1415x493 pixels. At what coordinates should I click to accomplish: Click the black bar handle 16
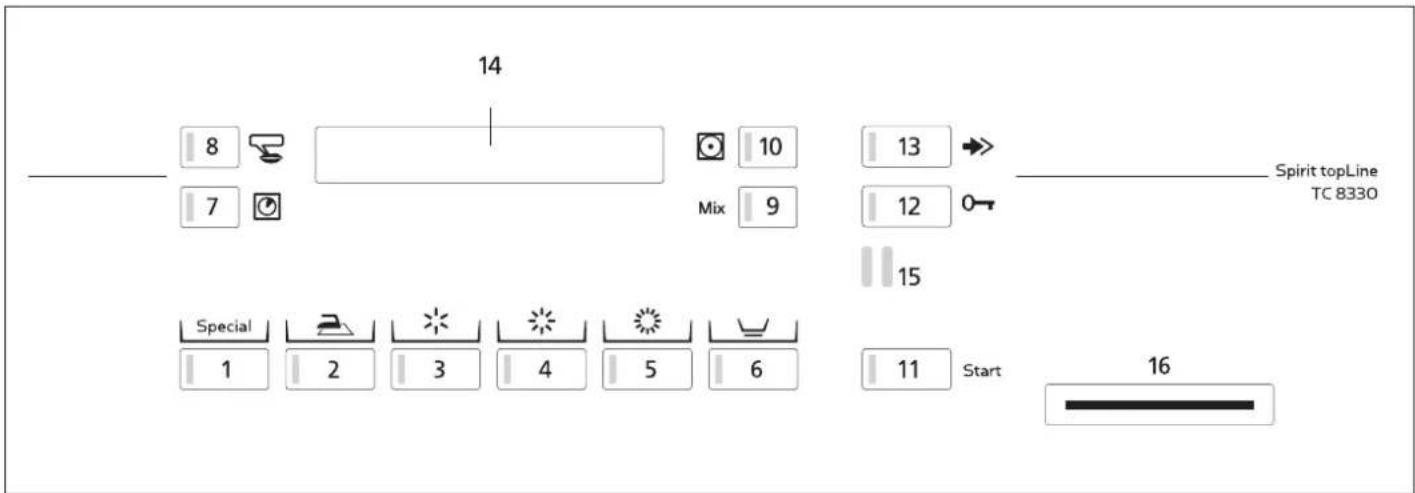(1159, 404)
